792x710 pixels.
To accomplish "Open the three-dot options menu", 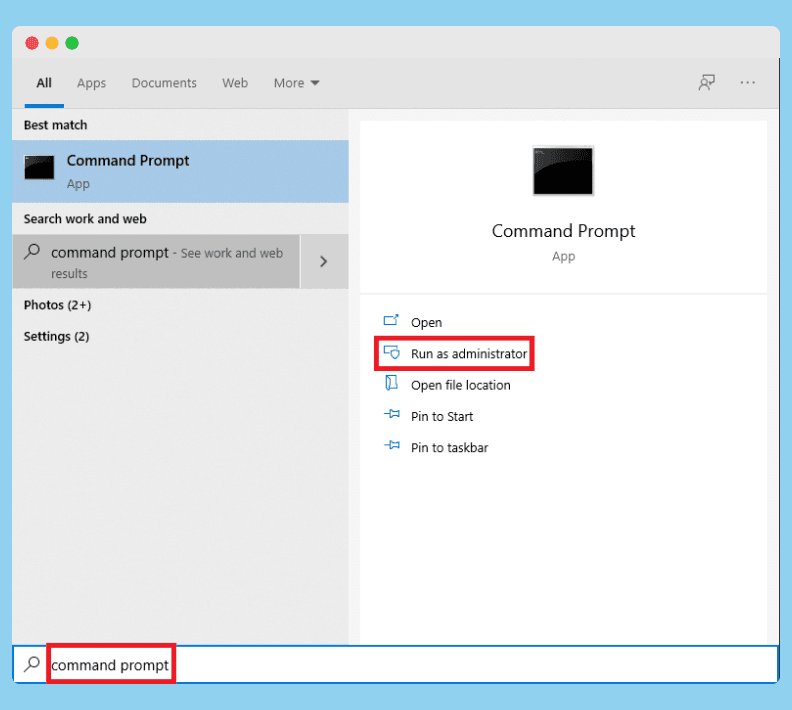I will (x=748, y=83).
